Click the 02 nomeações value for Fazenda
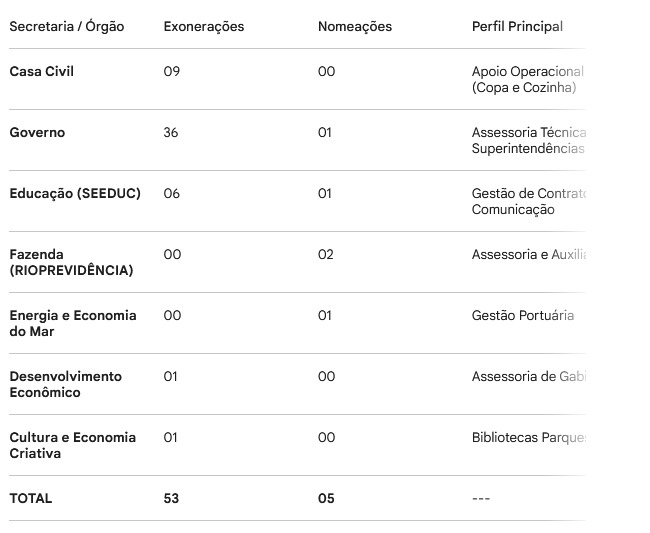Viewport: 650px width, 533px height. (326, 255)
